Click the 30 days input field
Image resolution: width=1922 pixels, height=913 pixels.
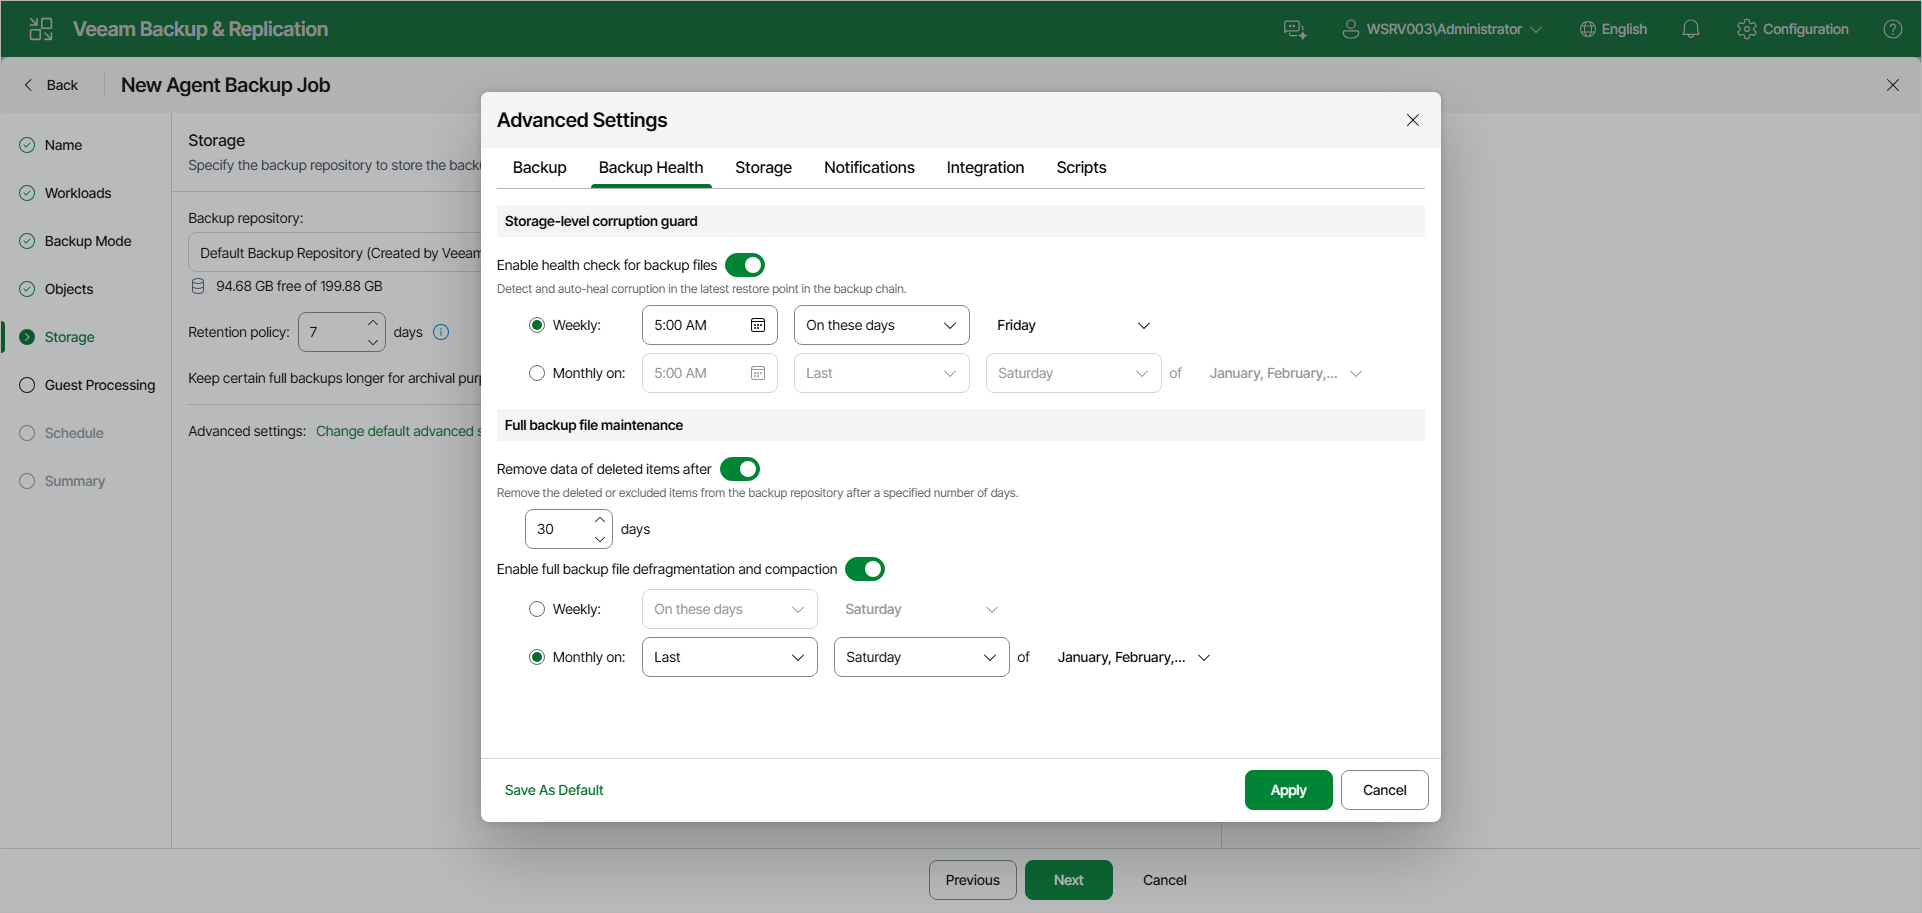point(568,529)
